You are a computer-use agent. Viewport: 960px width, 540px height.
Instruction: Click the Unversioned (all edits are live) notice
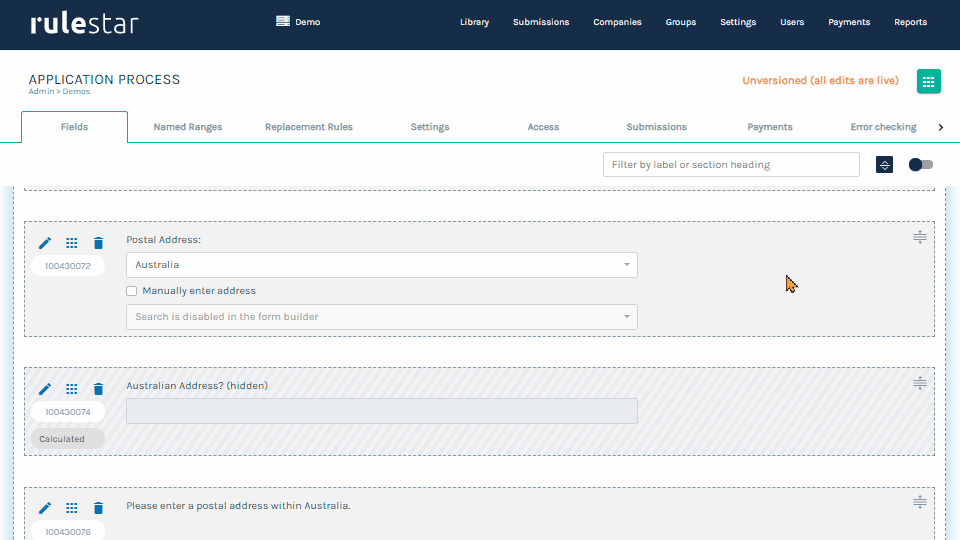820,81
